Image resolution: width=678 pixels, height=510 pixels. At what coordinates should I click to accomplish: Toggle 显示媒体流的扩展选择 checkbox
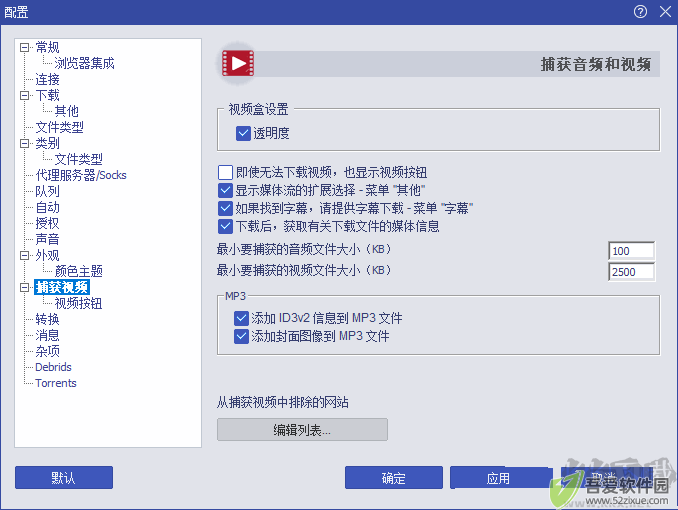click(x=225, y=190)
